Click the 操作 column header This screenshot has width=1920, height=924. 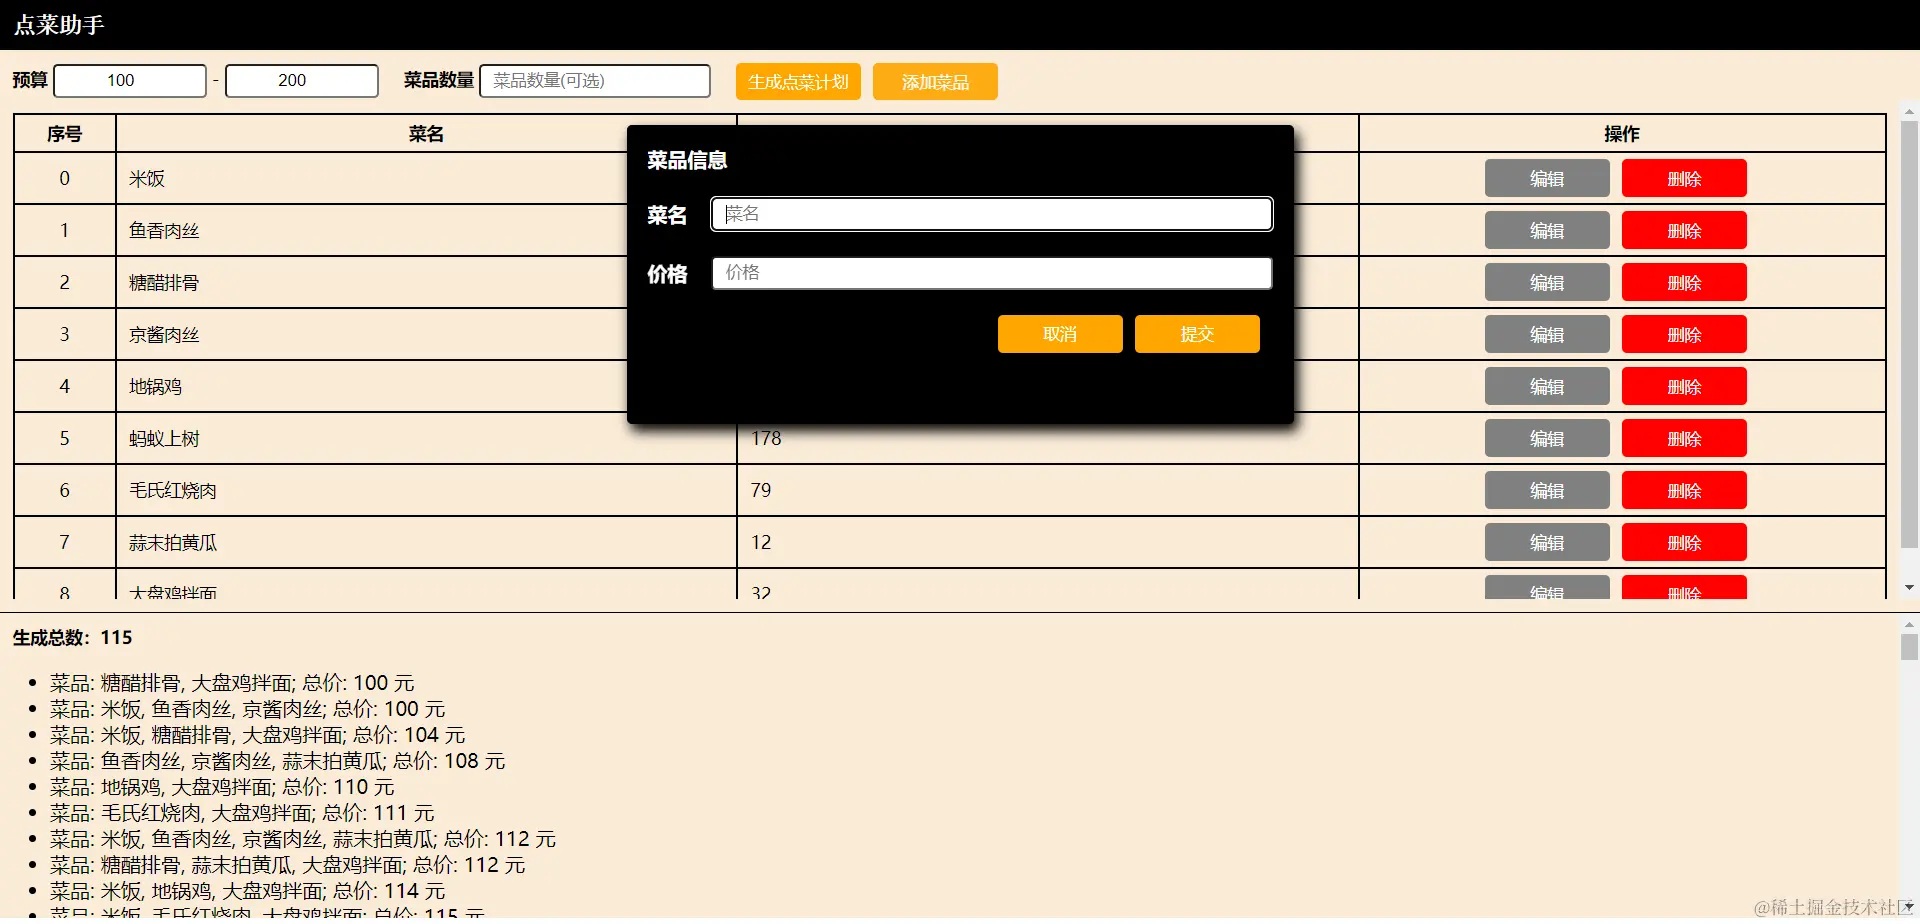click(1622, 134)
